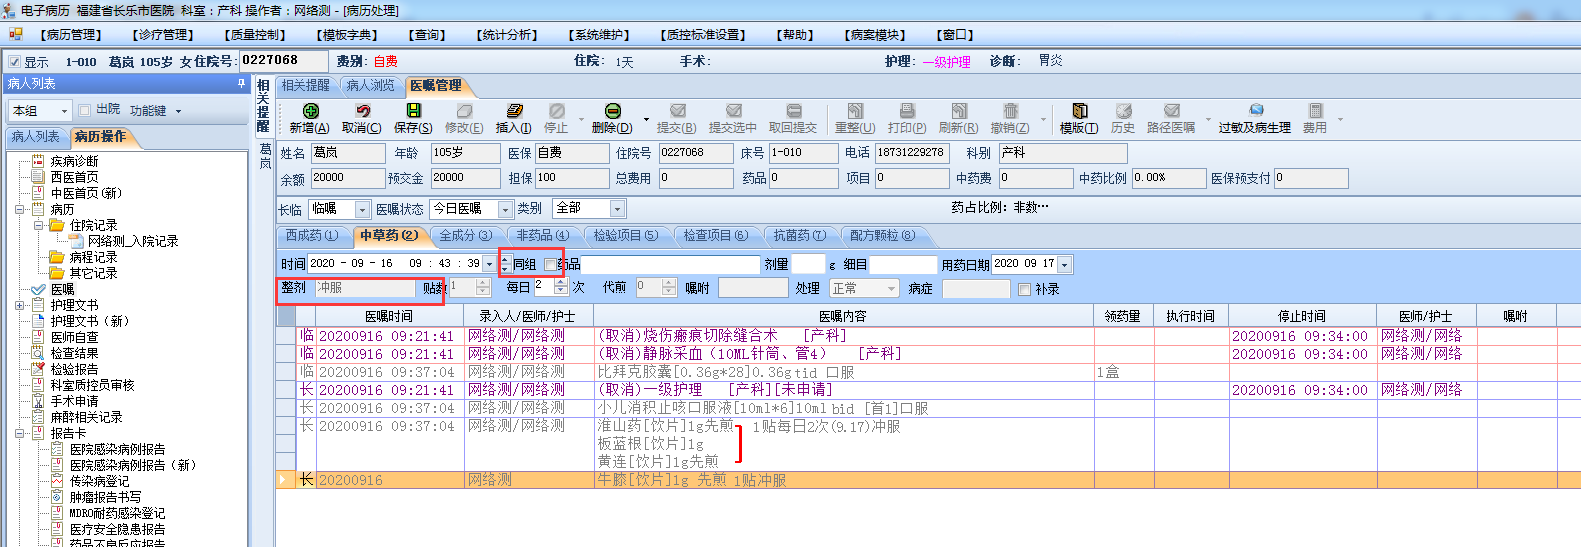Collapse the 病历 tree node
Screen dimensions: 1581x547
[x=20, y=210]
